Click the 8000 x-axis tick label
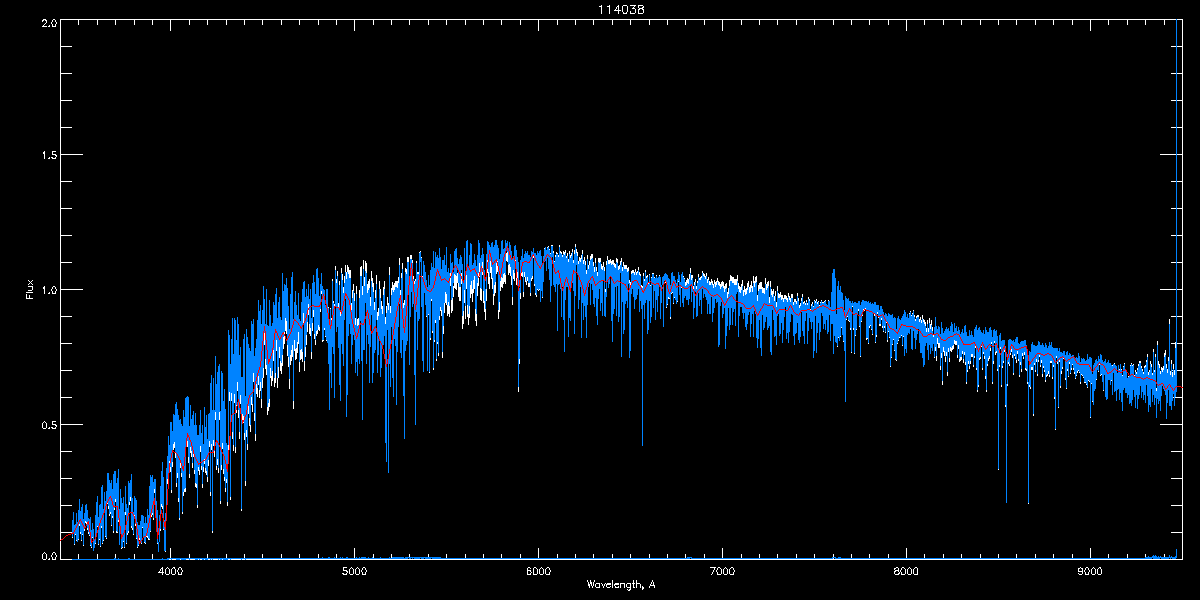The width and height of the screenshot is (1200, 600). point(906,572)
